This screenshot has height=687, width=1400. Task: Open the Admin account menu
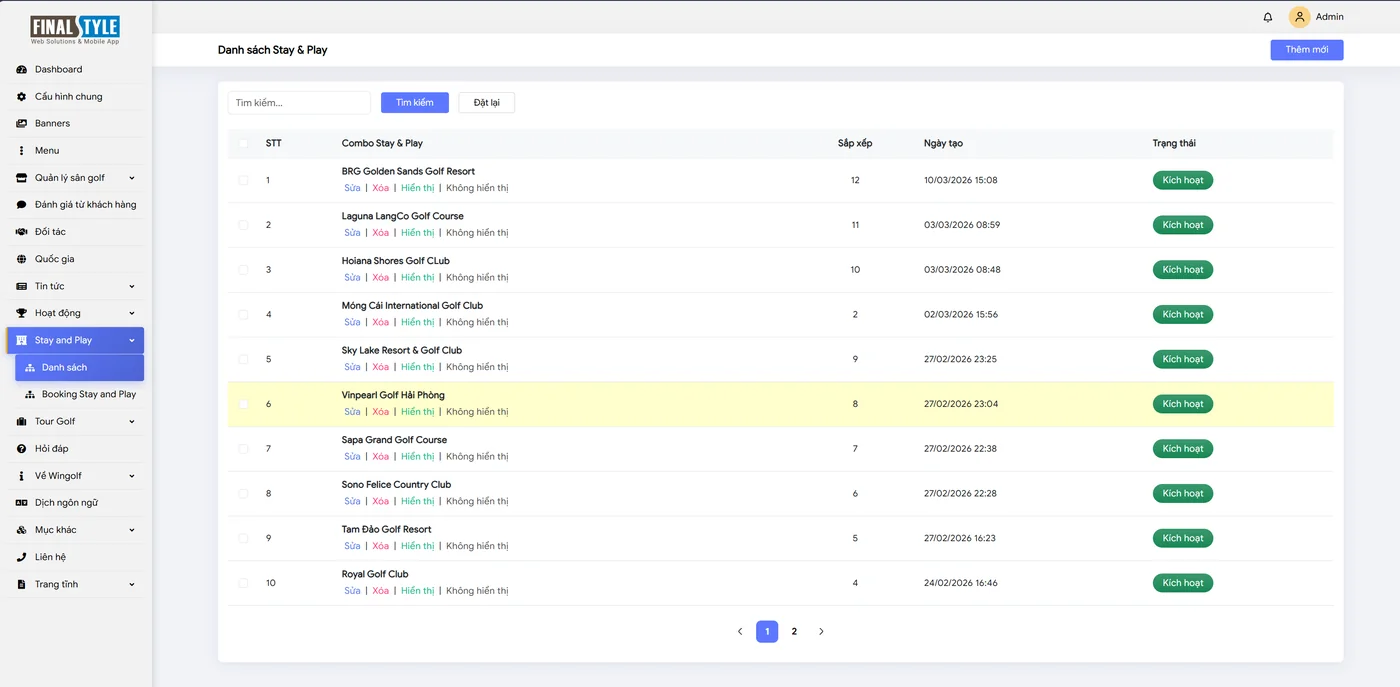(x=1316, y=17)
